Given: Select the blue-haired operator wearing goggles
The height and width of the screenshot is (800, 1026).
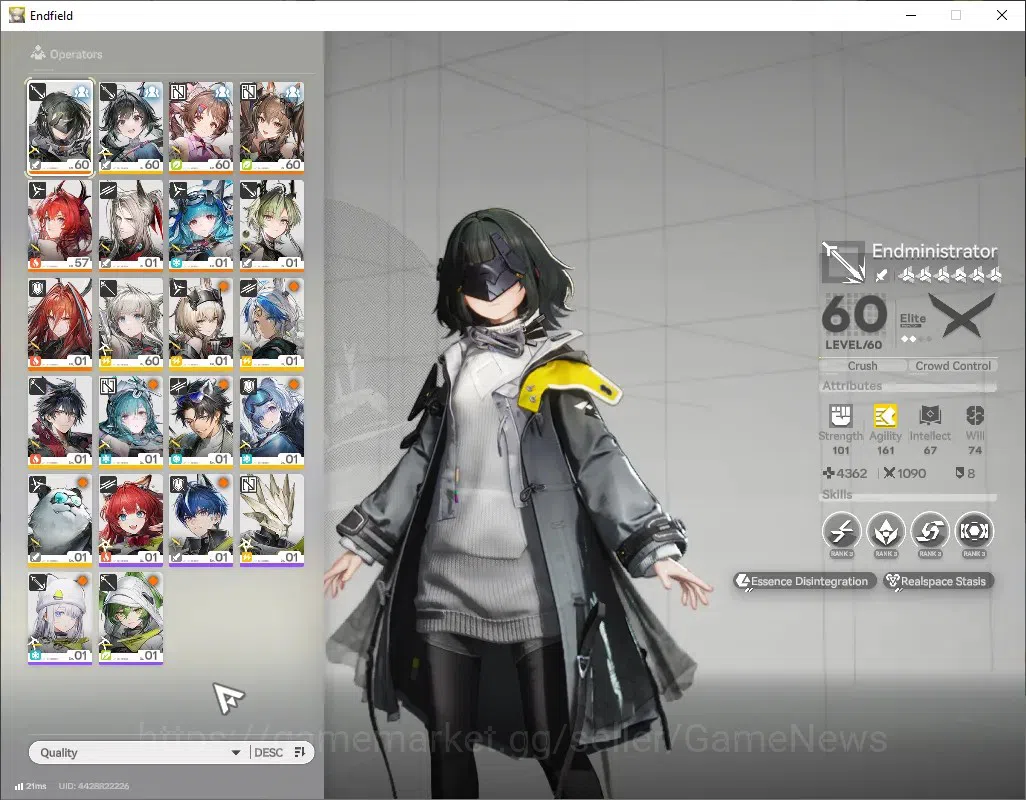Looking at the screenshot, I should pos(202,226).
